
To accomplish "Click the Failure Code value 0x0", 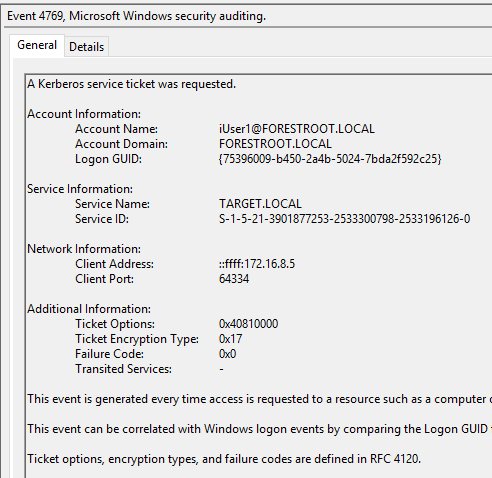I will tap(227, 354).
